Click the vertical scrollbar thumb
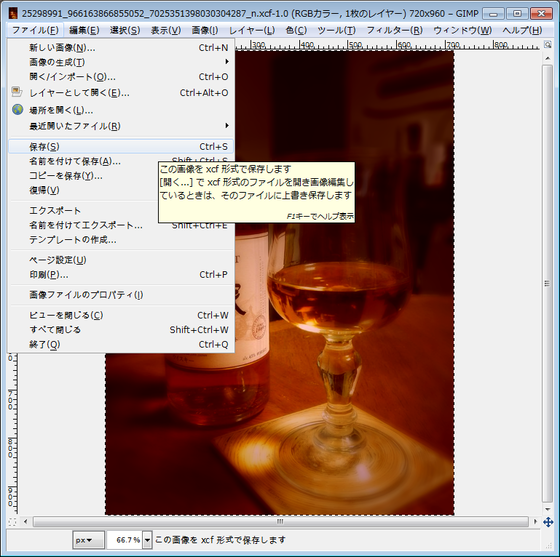 [548, 283]
